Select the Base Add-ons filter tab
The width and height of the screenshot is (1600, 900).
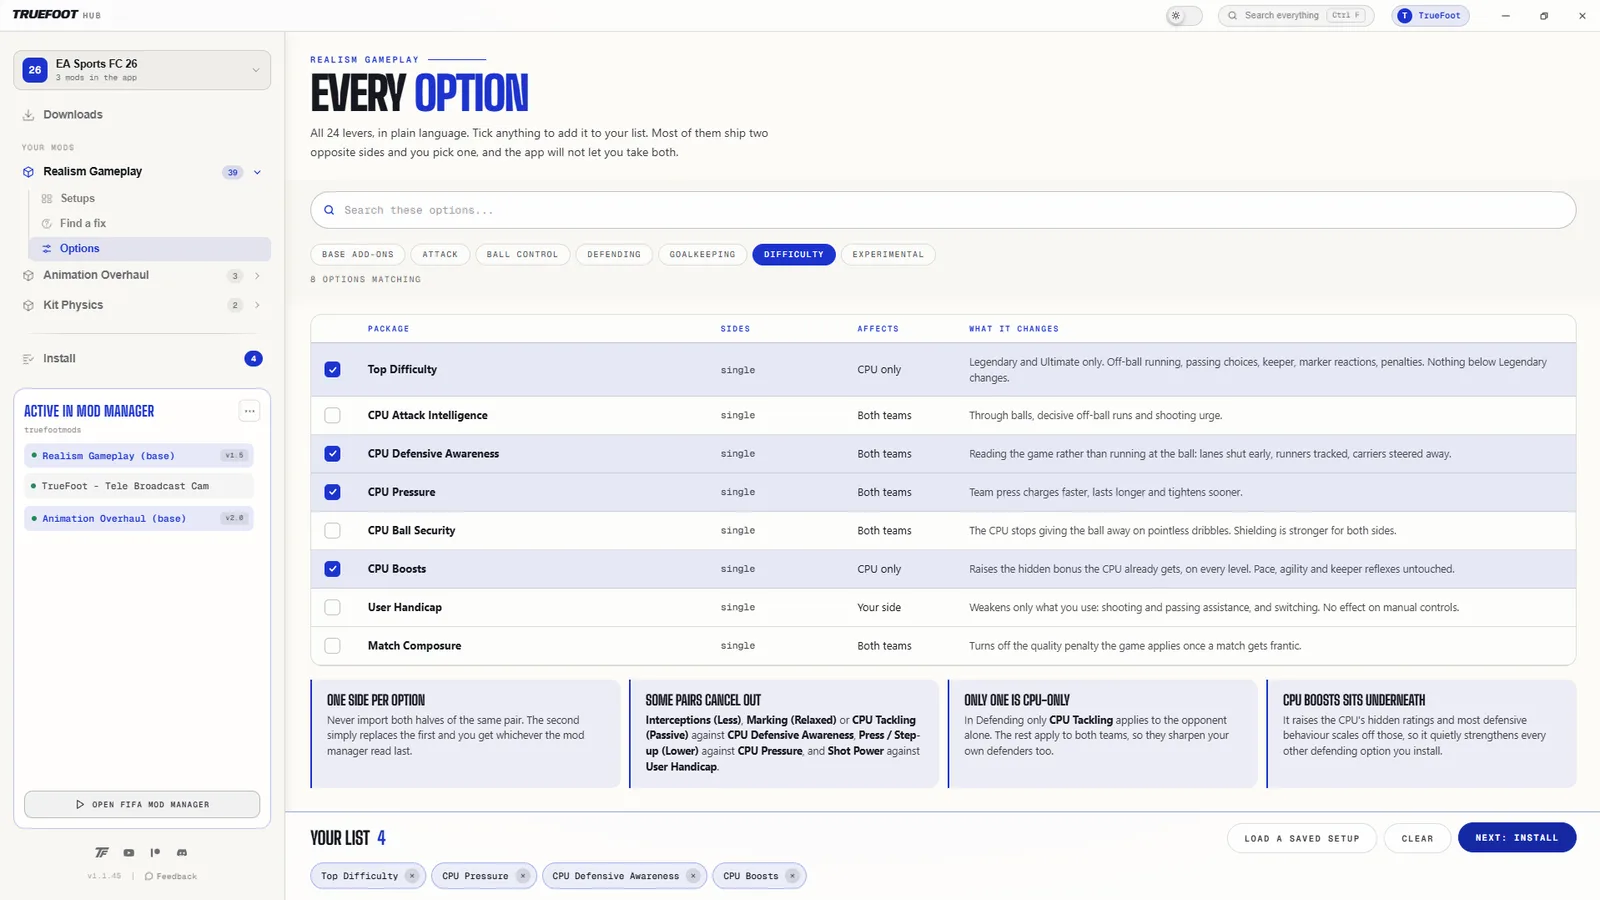(x=358, y=255)
